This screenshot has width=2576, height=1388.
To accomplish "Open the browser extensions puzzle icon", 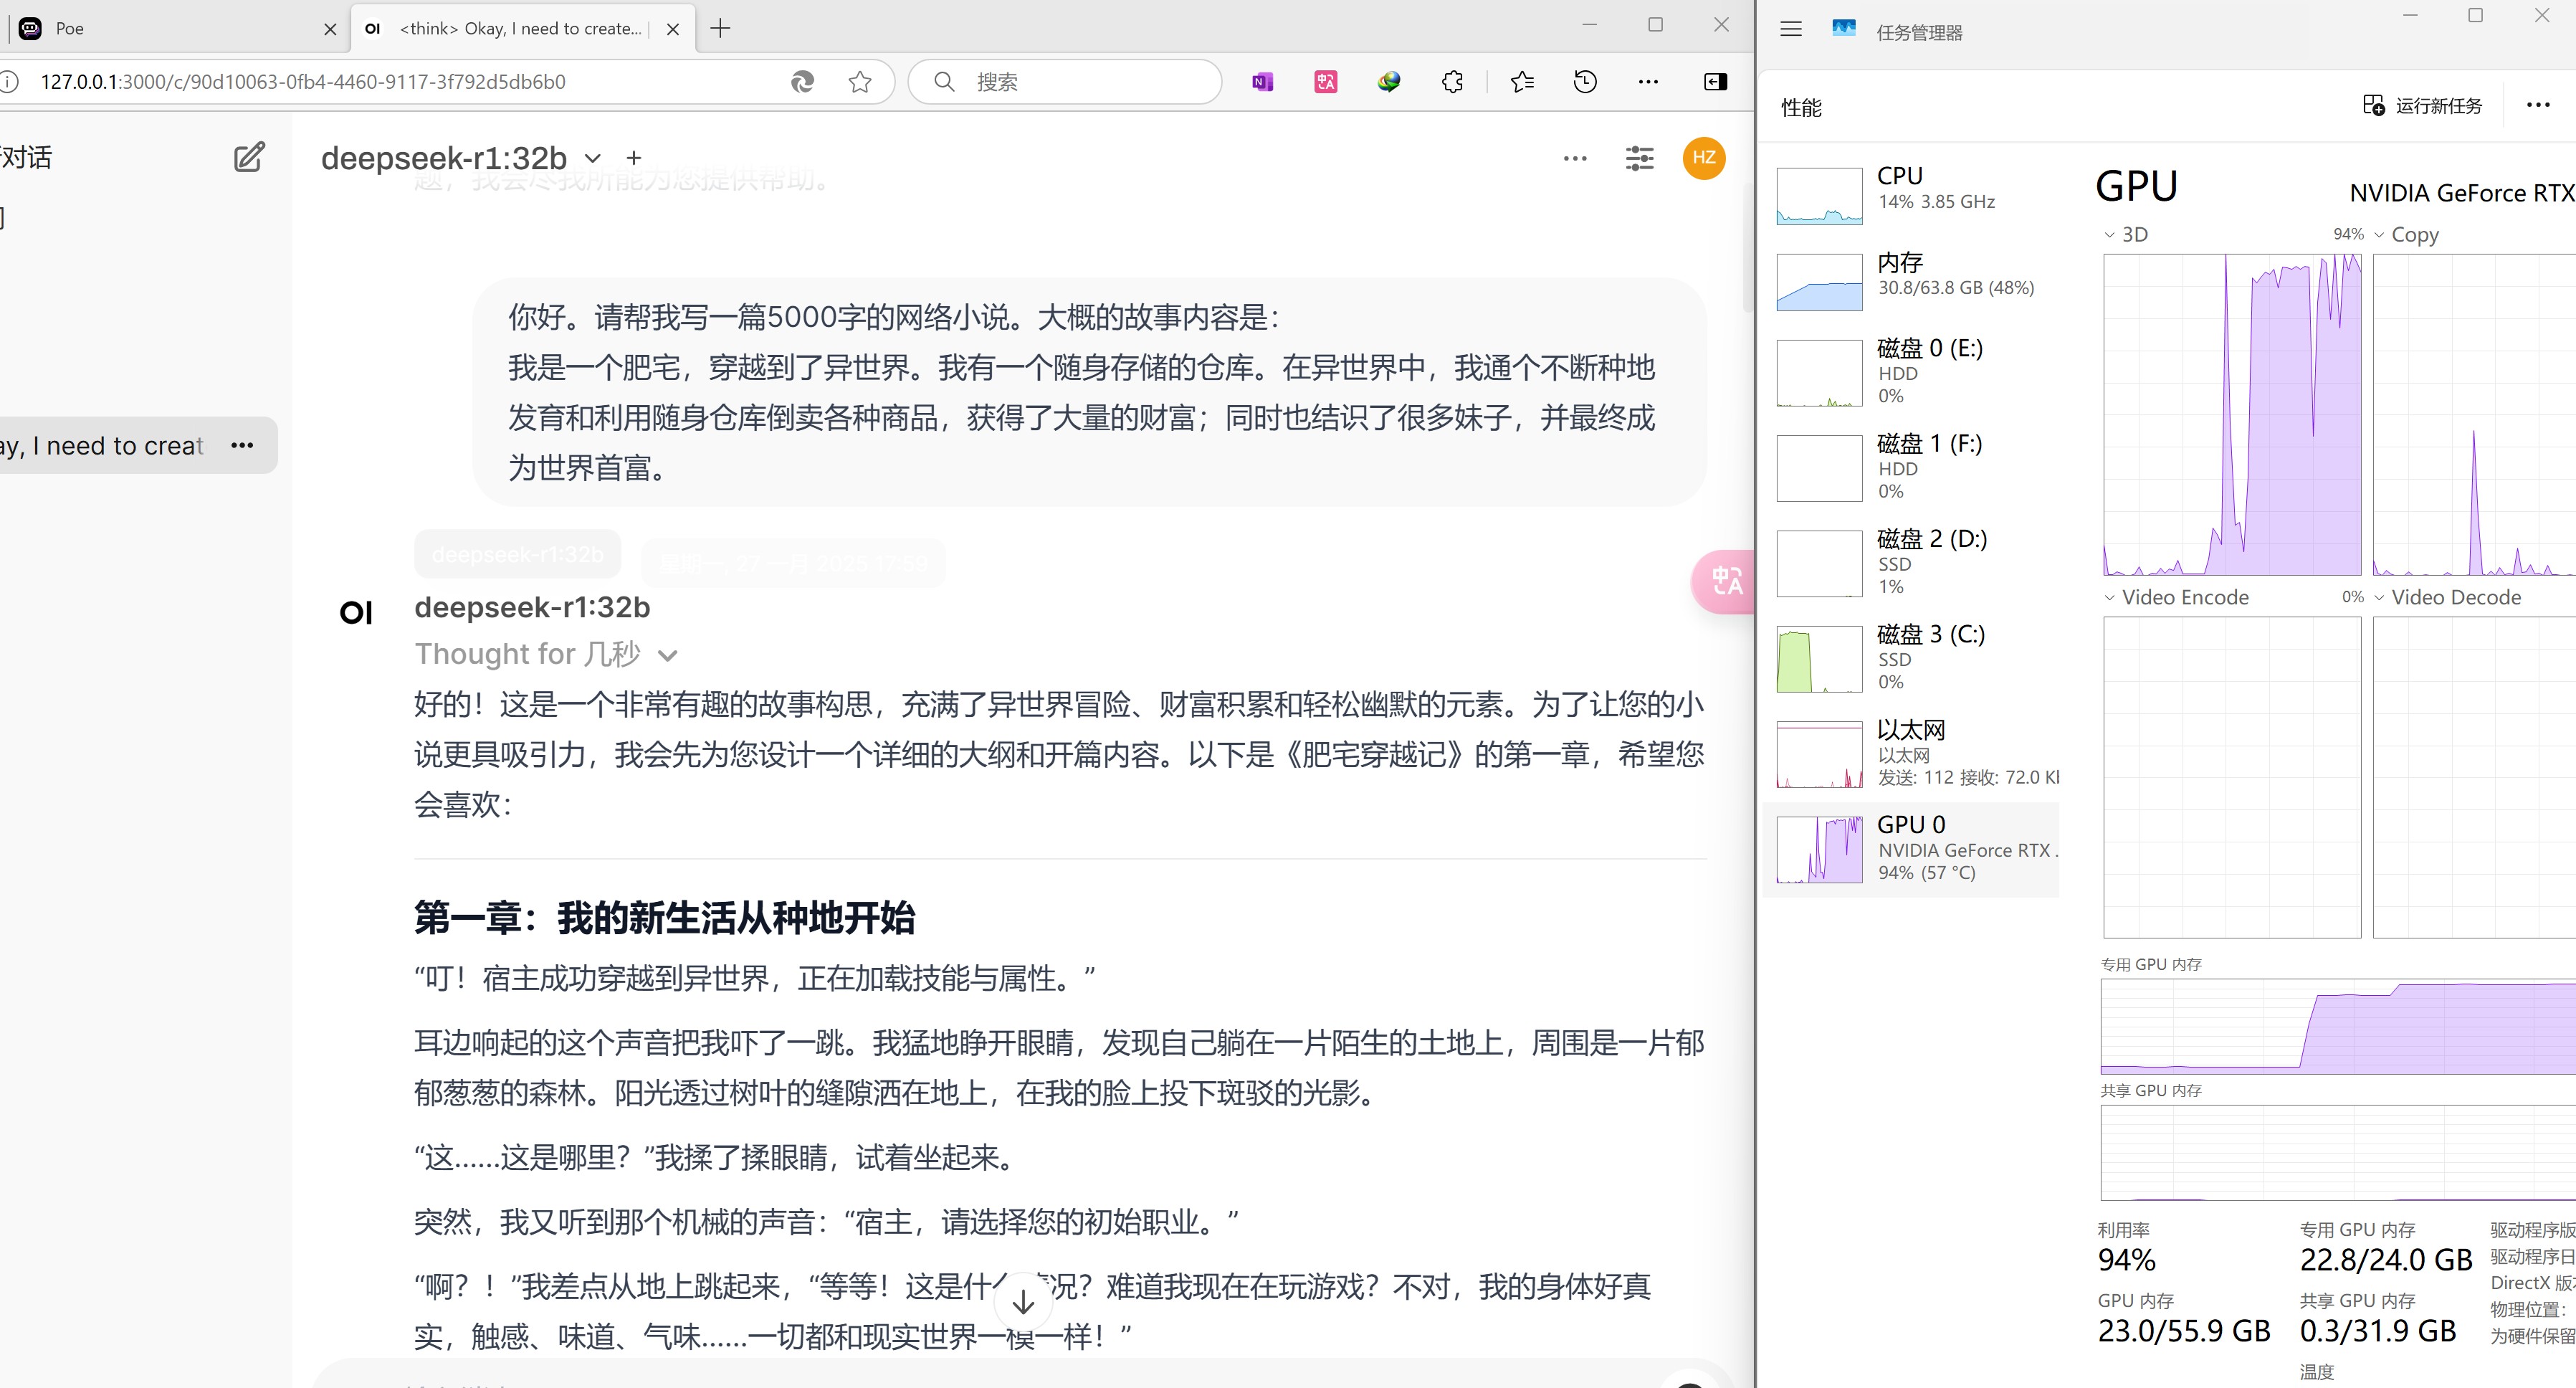I will tap(1452, 82).
